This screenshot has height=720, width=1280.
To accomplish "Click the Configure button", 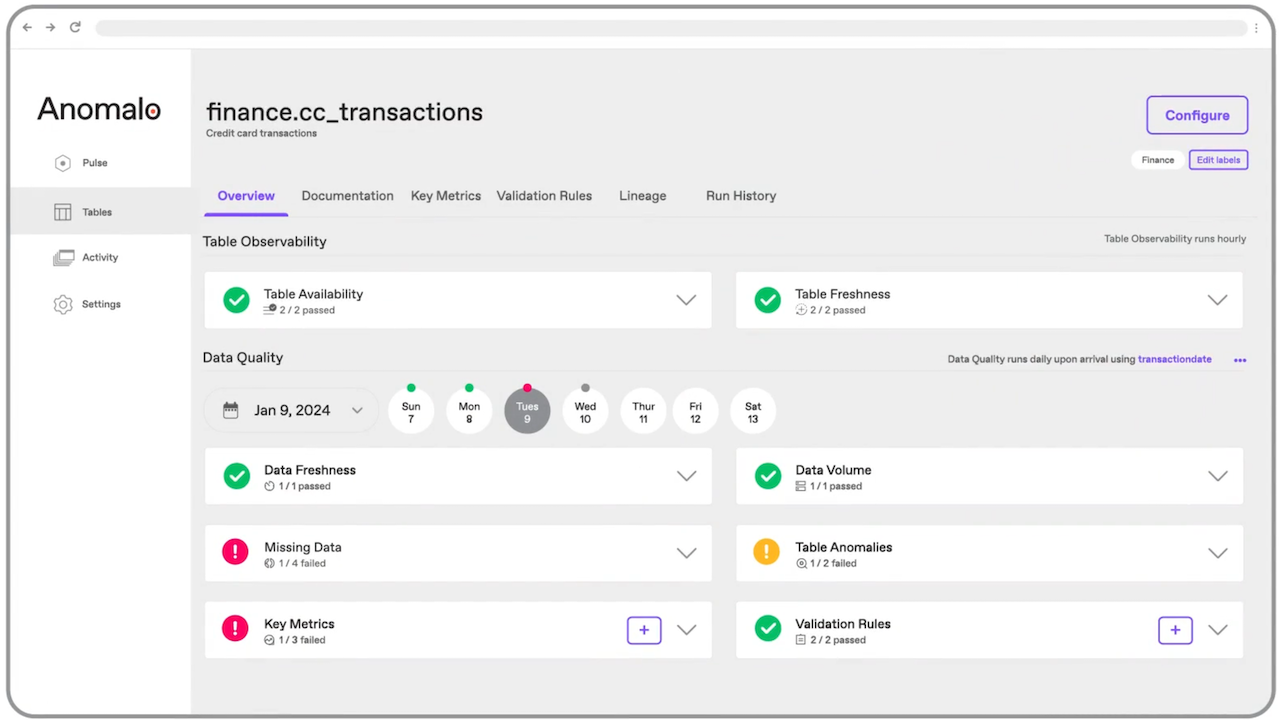I will tap(1196, 115).
